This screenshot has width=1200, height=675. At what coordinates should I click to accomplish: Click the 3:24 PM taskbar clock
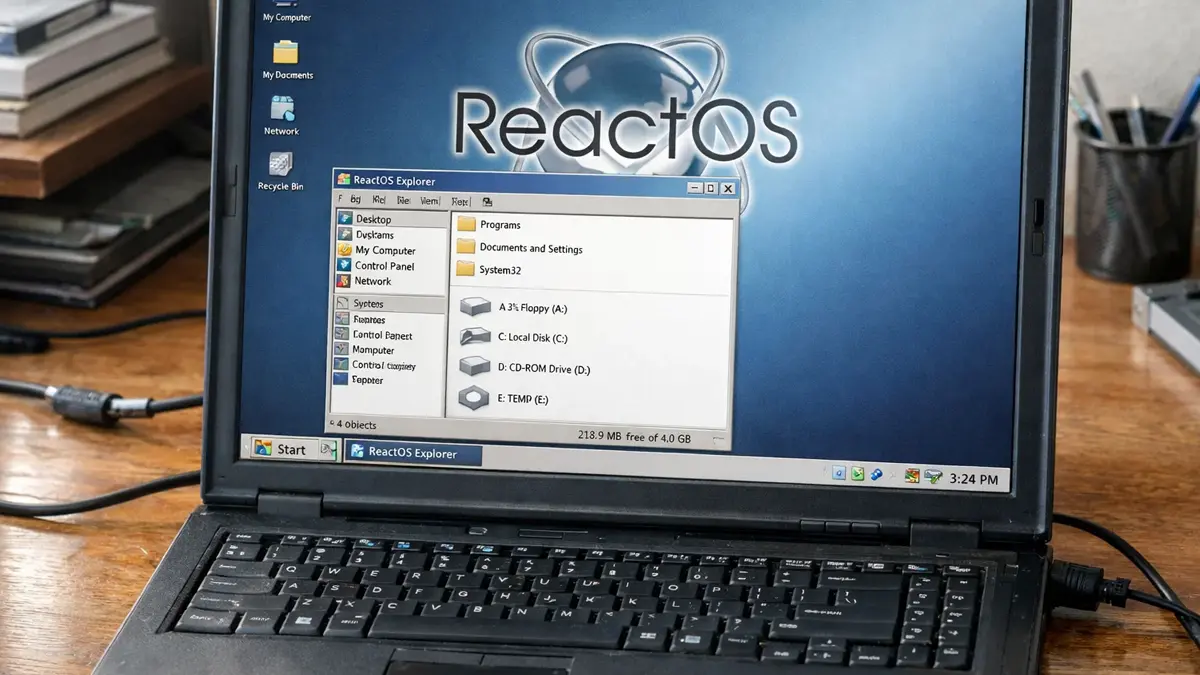click(x=974, y=480)
